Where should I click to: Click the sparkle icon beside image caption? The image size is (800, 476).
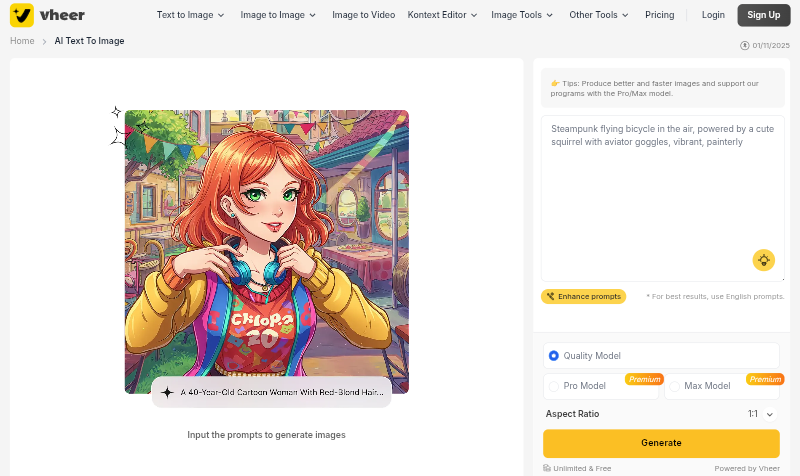167,393
